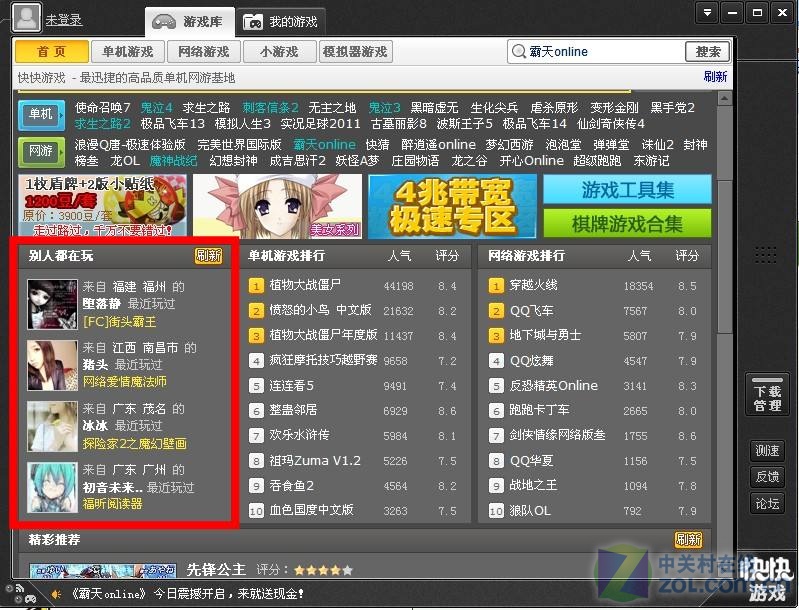Click the 反馈 side button
Viewport: 799px width, 610px height.
pos(767,477)
